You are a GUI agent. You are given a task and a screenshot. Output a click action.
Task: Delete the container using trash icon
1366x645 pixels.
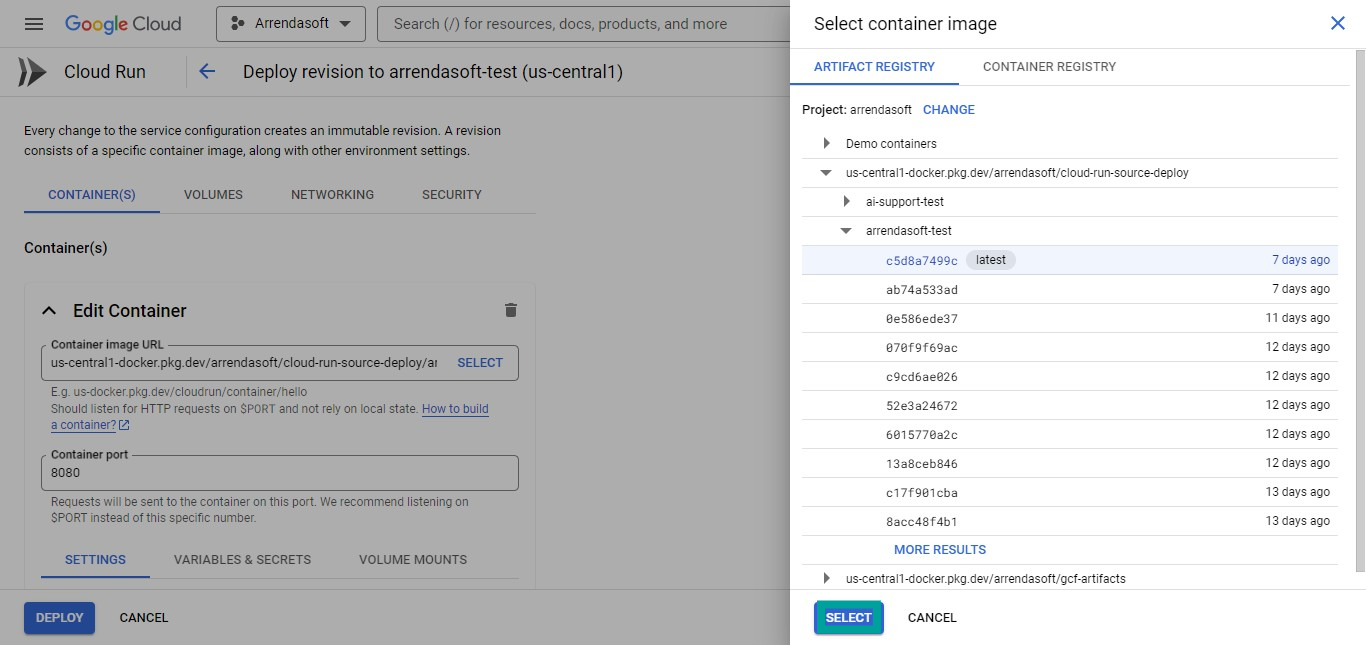tap(511, 310)
